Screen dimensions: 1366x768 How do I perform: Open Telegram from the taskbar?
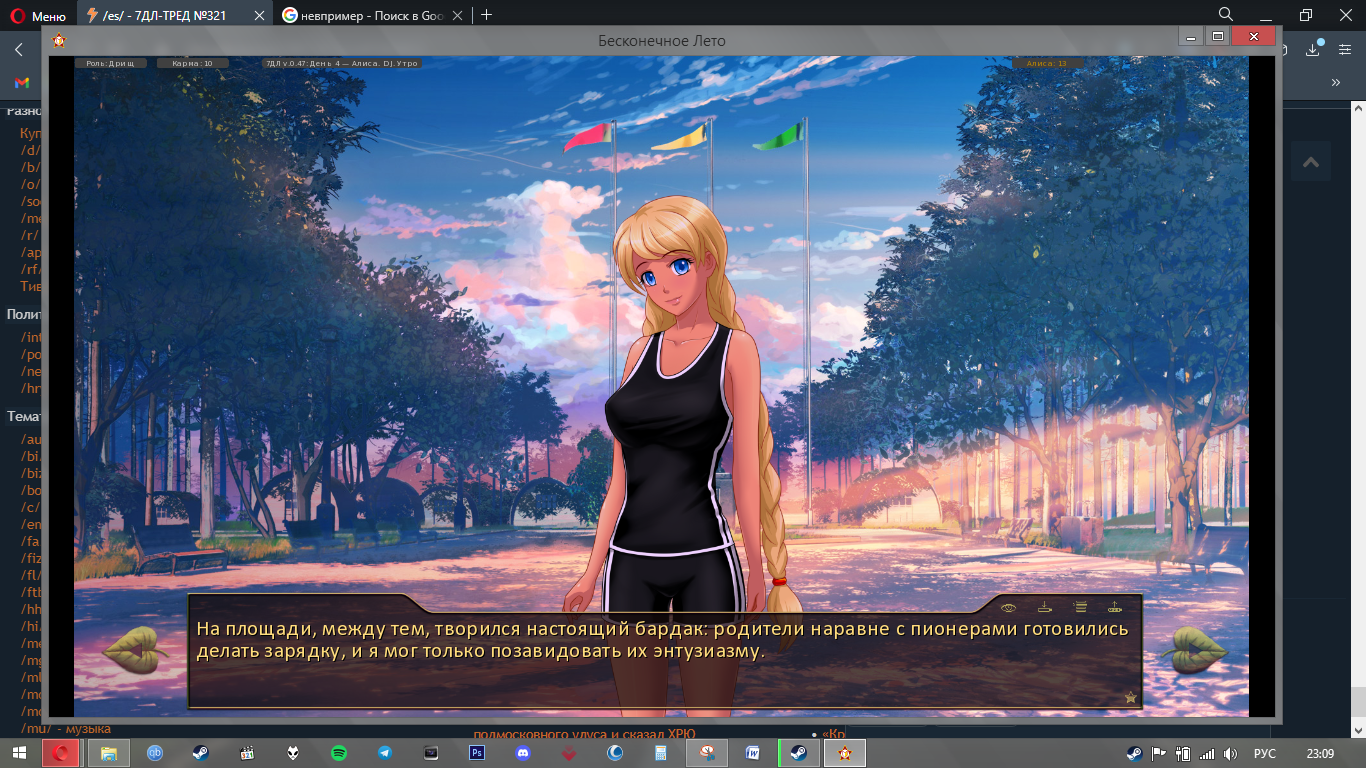[385, 753]
